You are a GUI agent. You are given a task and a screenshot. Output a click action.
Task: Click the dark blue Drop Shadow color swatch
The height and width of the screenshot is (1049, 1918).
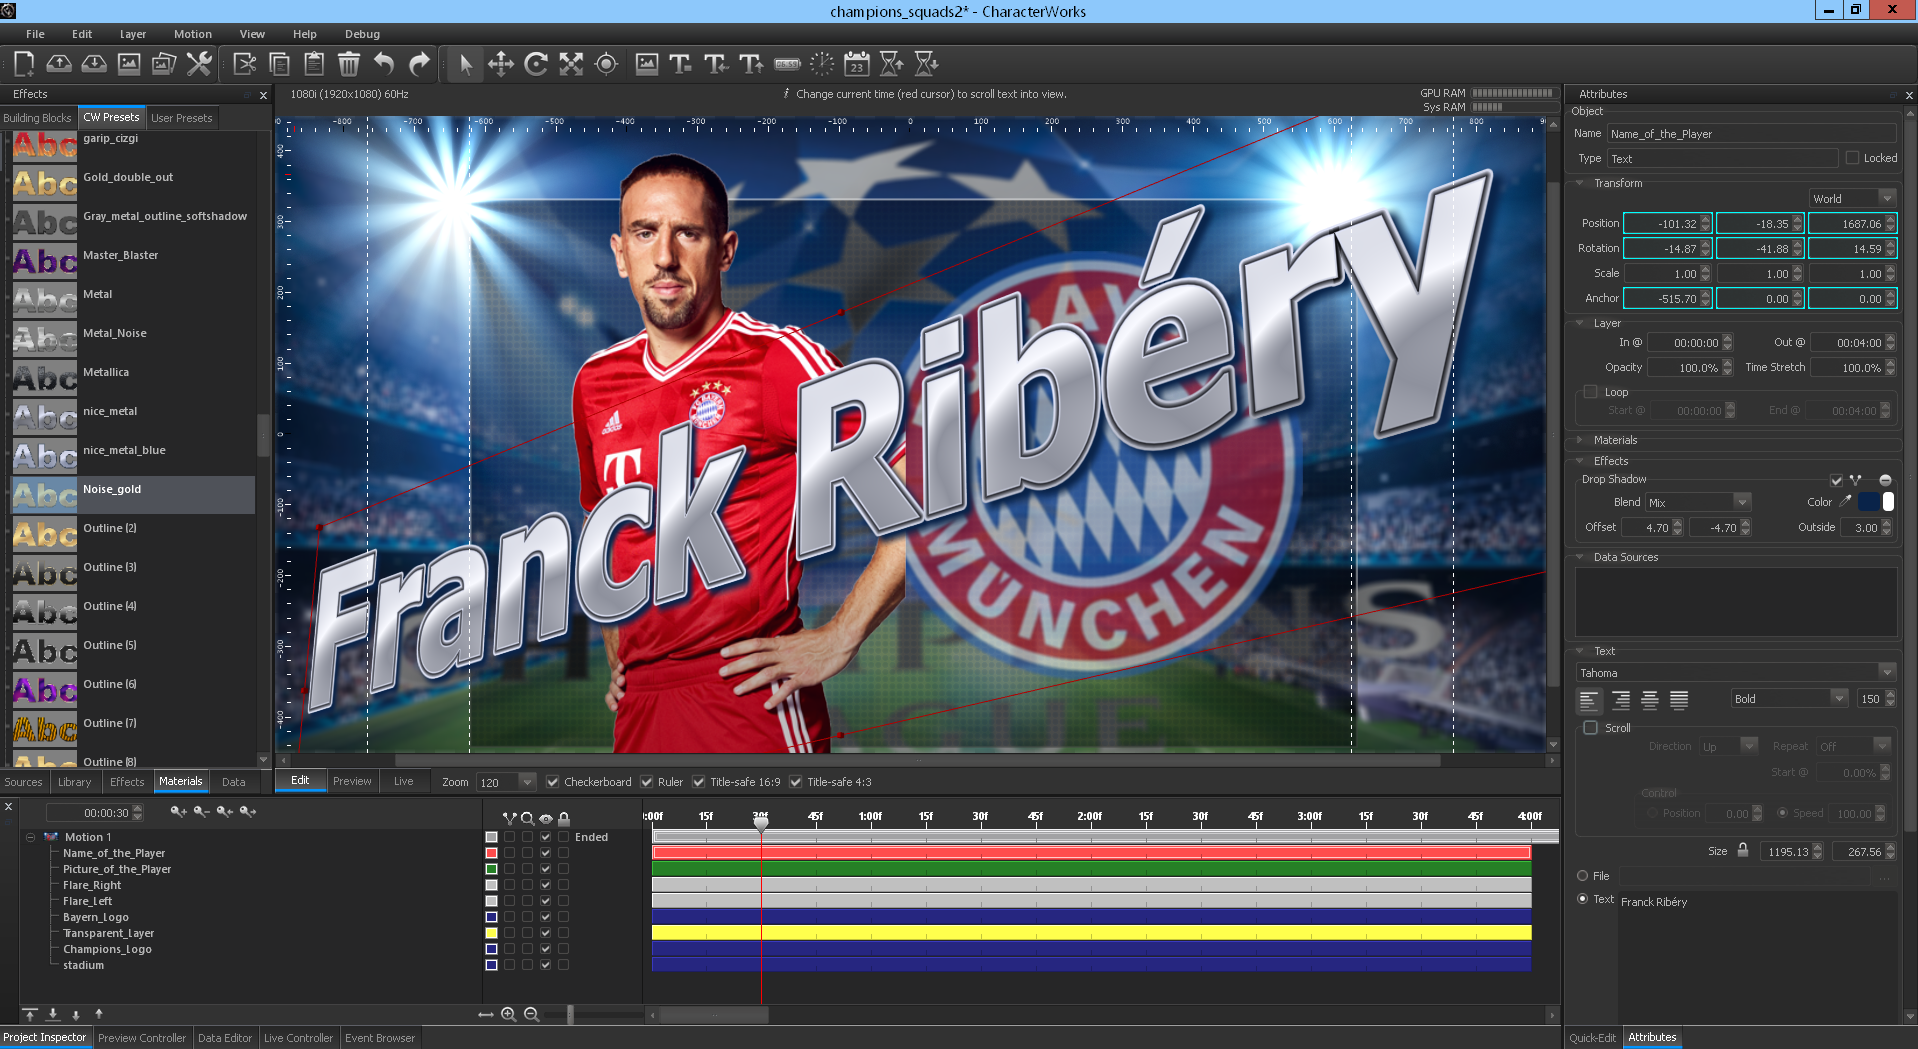[x=1868, y=502]
